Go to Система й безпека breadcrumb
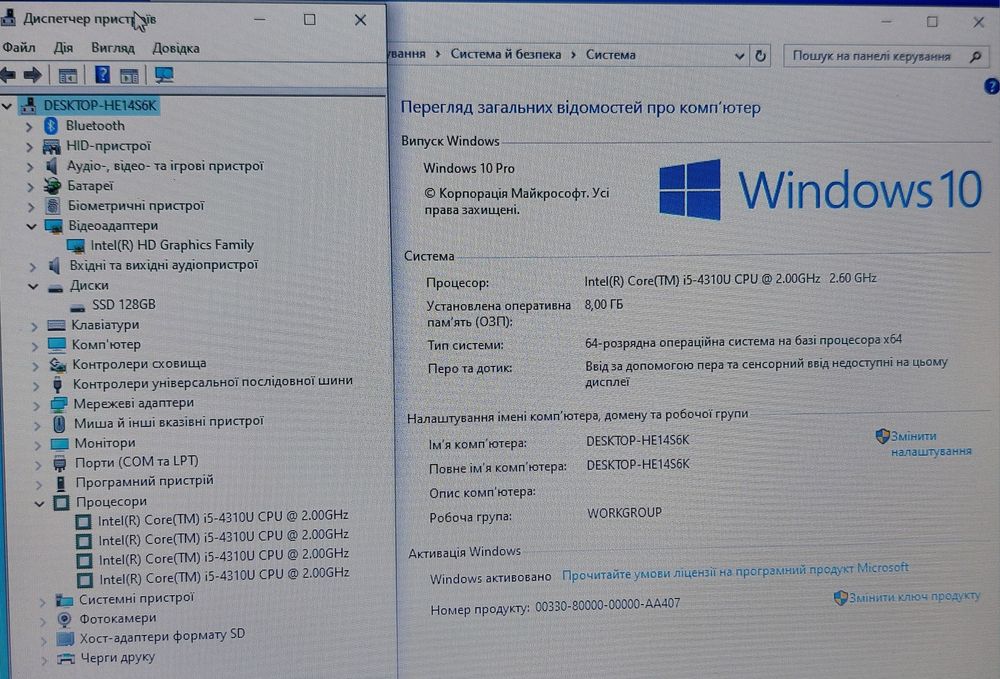 [x=506, y=54]
